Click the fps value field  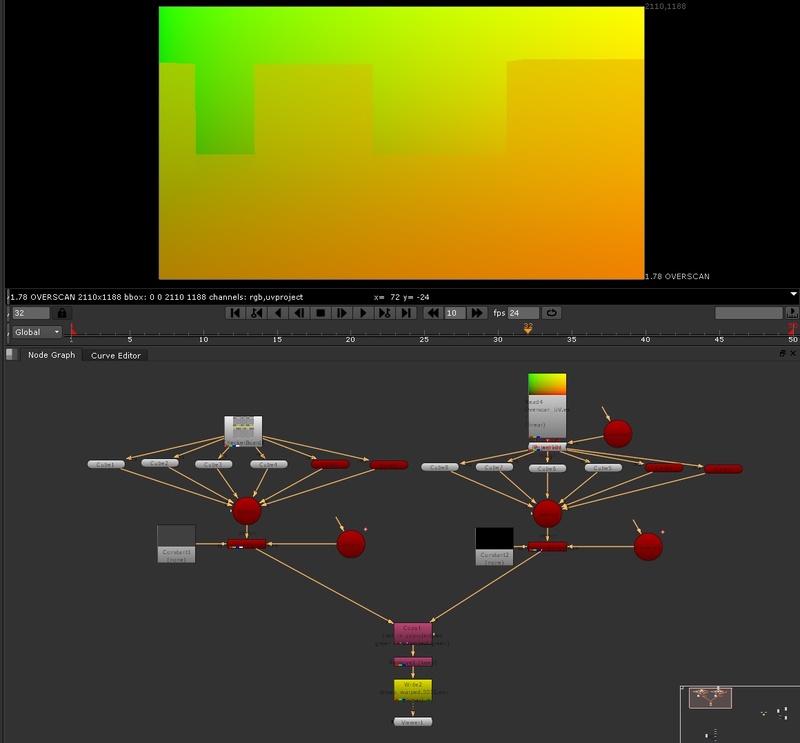523,313
